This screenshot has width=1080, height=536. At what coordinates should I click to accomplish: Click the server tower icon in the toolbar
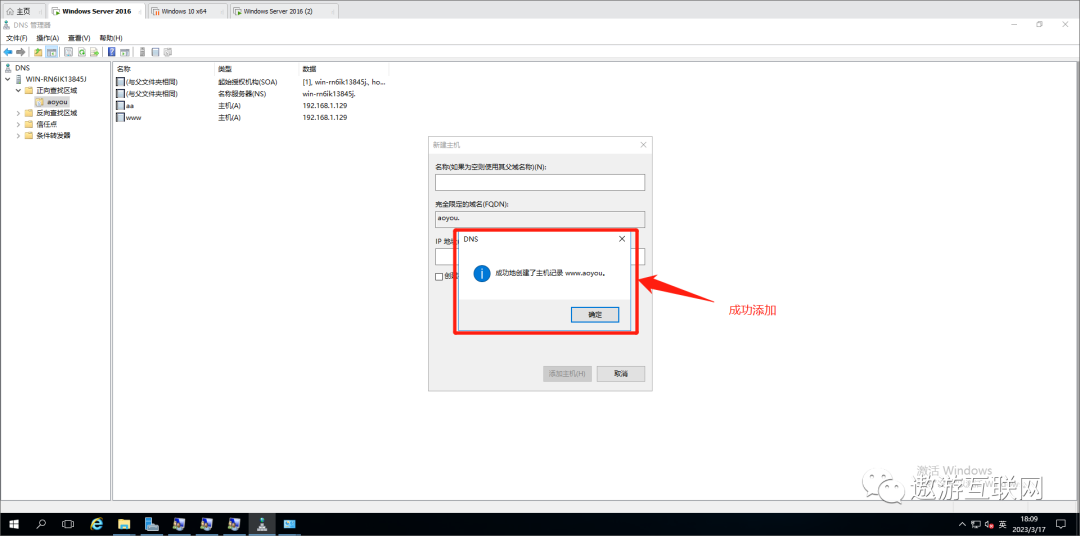coord(143,52)
